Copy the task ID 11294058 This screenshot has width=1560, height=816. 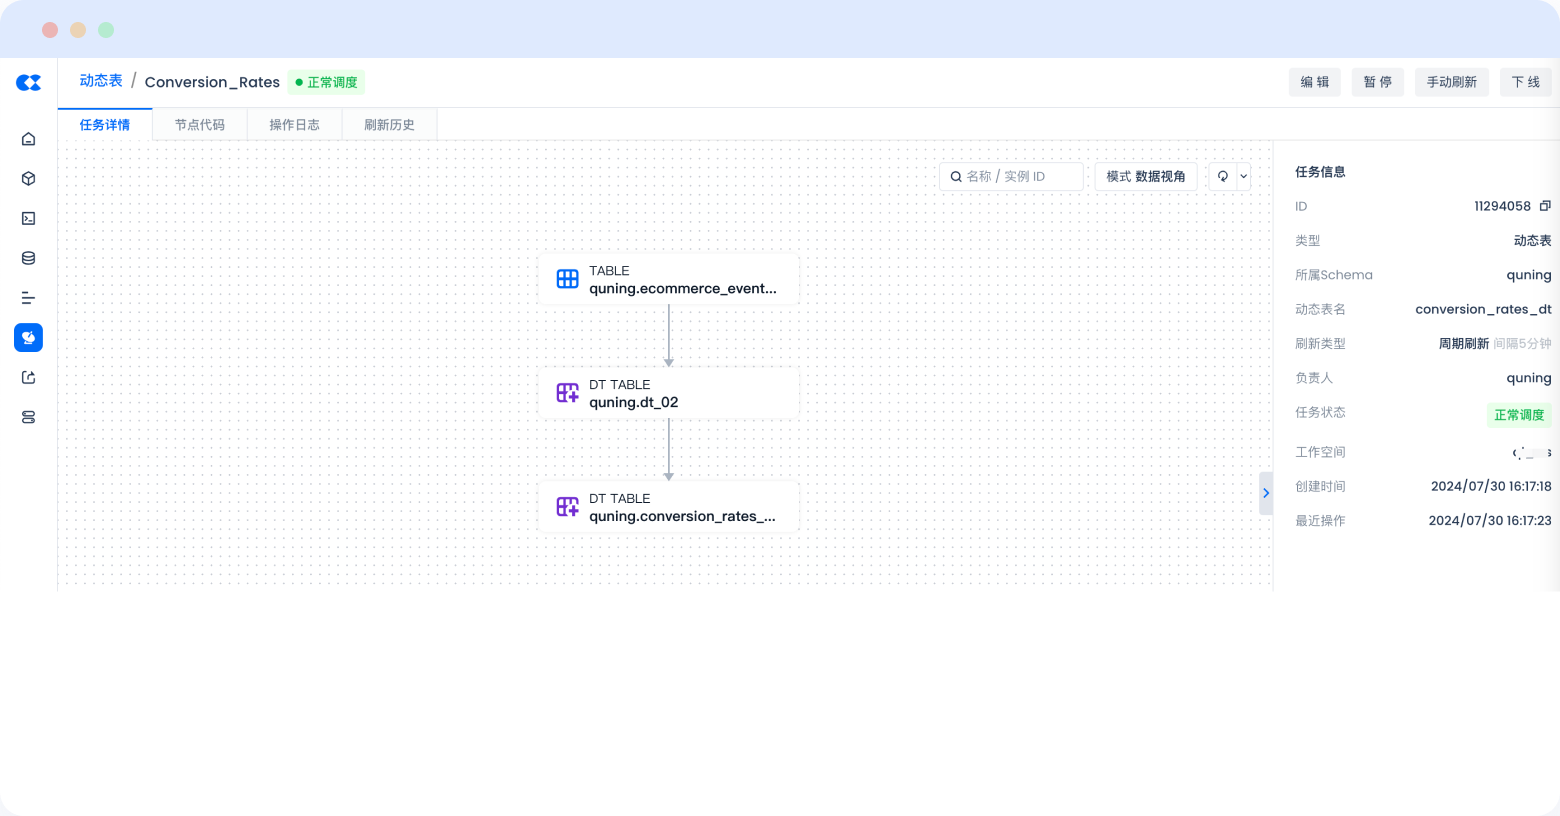(x=1545, y=206)
